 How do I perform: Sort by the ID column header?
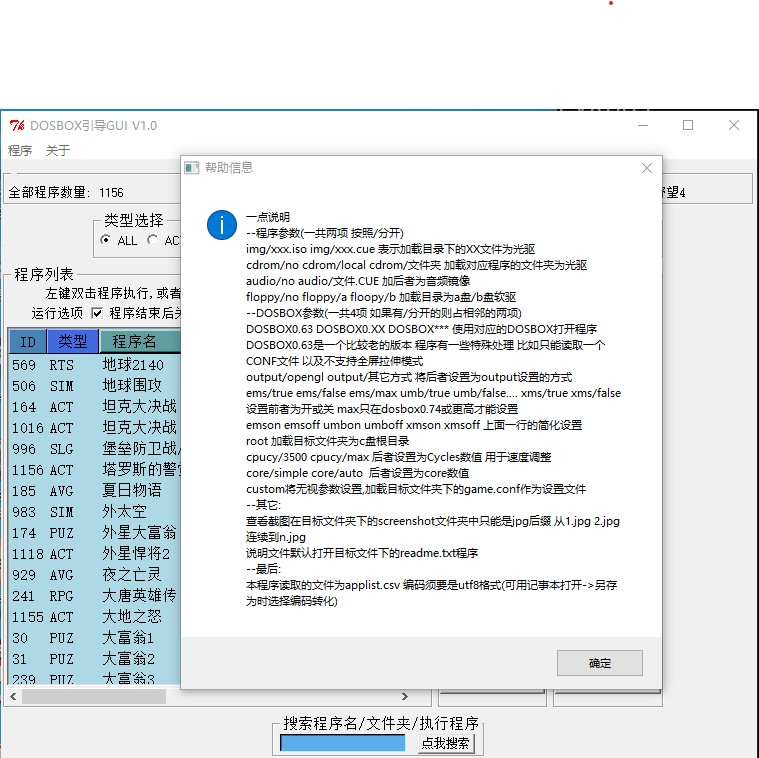coord(28,341)
